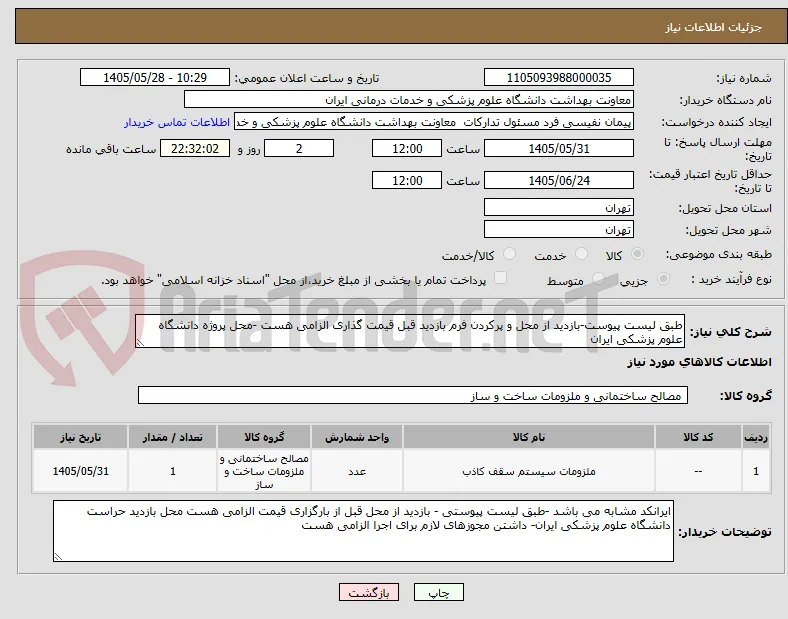Click the تعداد / مقدار column header
The image size is (788, 619).
click(172, 437)
